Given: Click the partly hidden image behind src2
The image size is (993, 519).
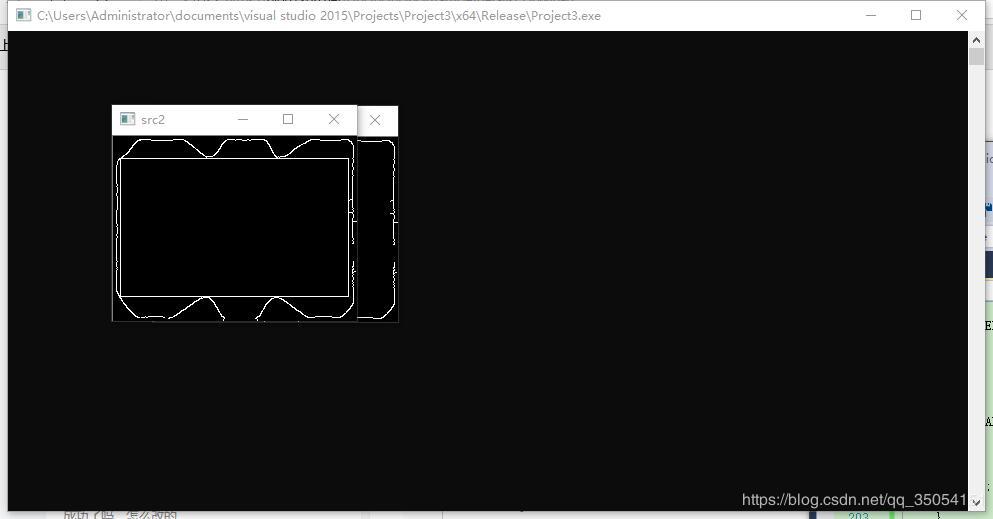Looking at the screenshot, I should click(377, 228).
